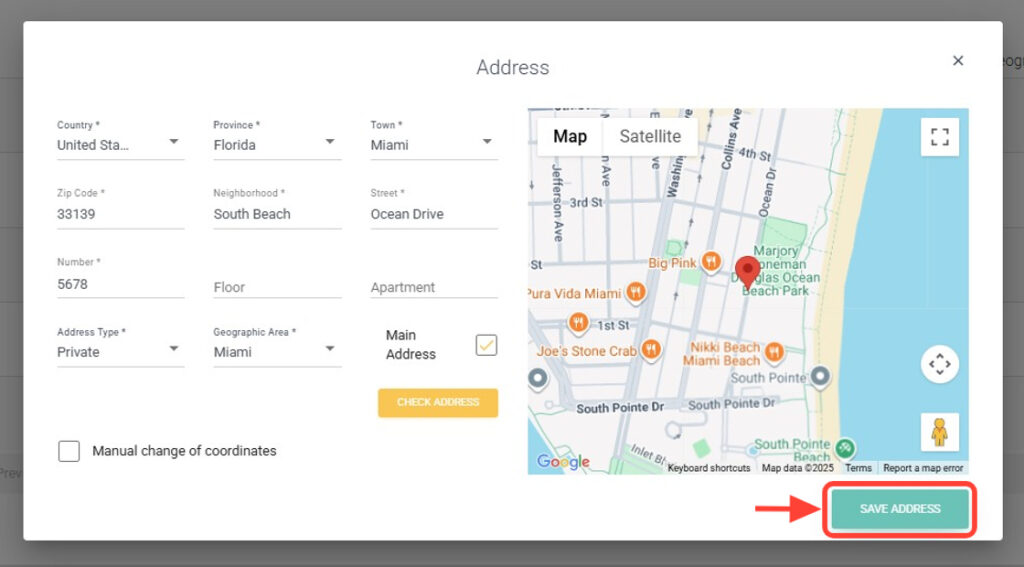1024x567 pixels.
Task: Open the Address Type dropdown
Action: (120, 352)
